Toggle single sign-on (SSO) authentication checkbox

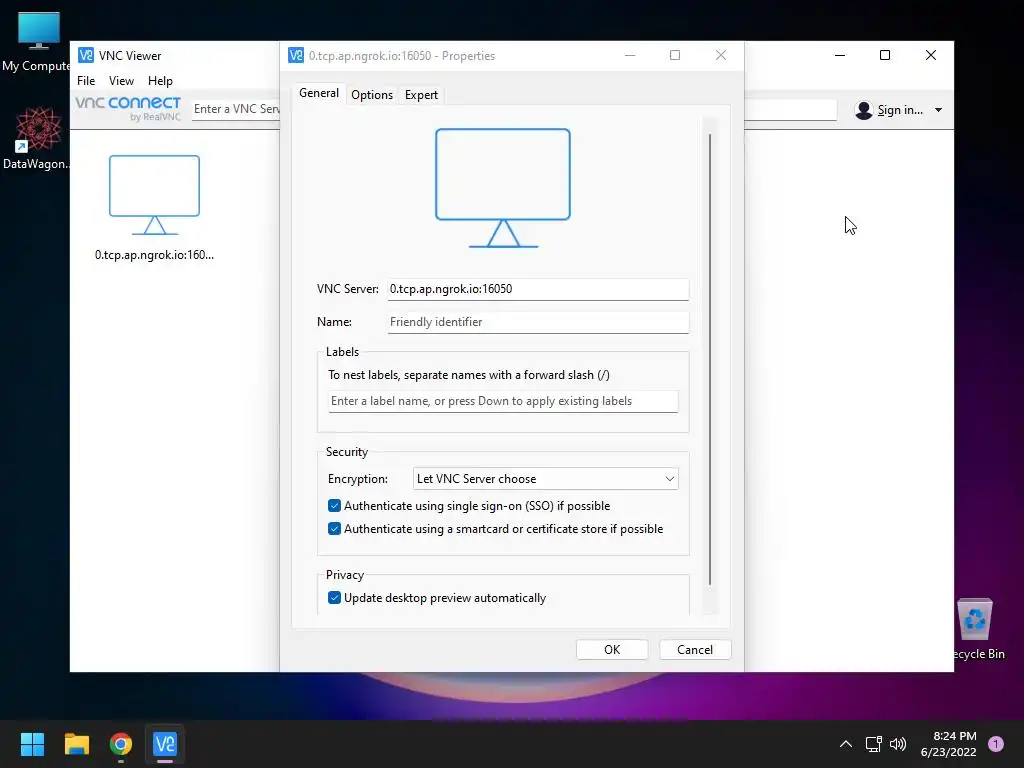point(334,505)
